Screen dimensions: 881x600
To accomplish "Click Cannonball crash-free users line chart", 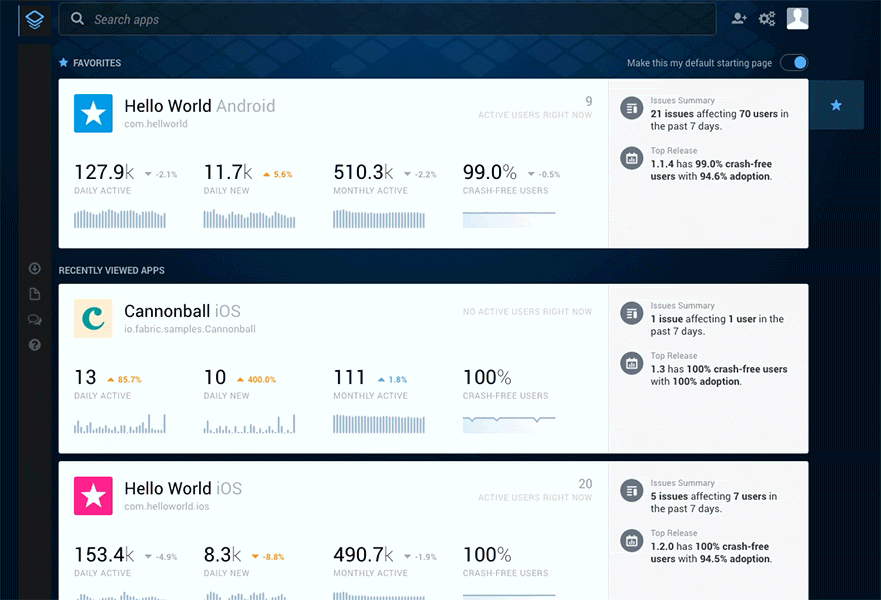I will (509, 424).
